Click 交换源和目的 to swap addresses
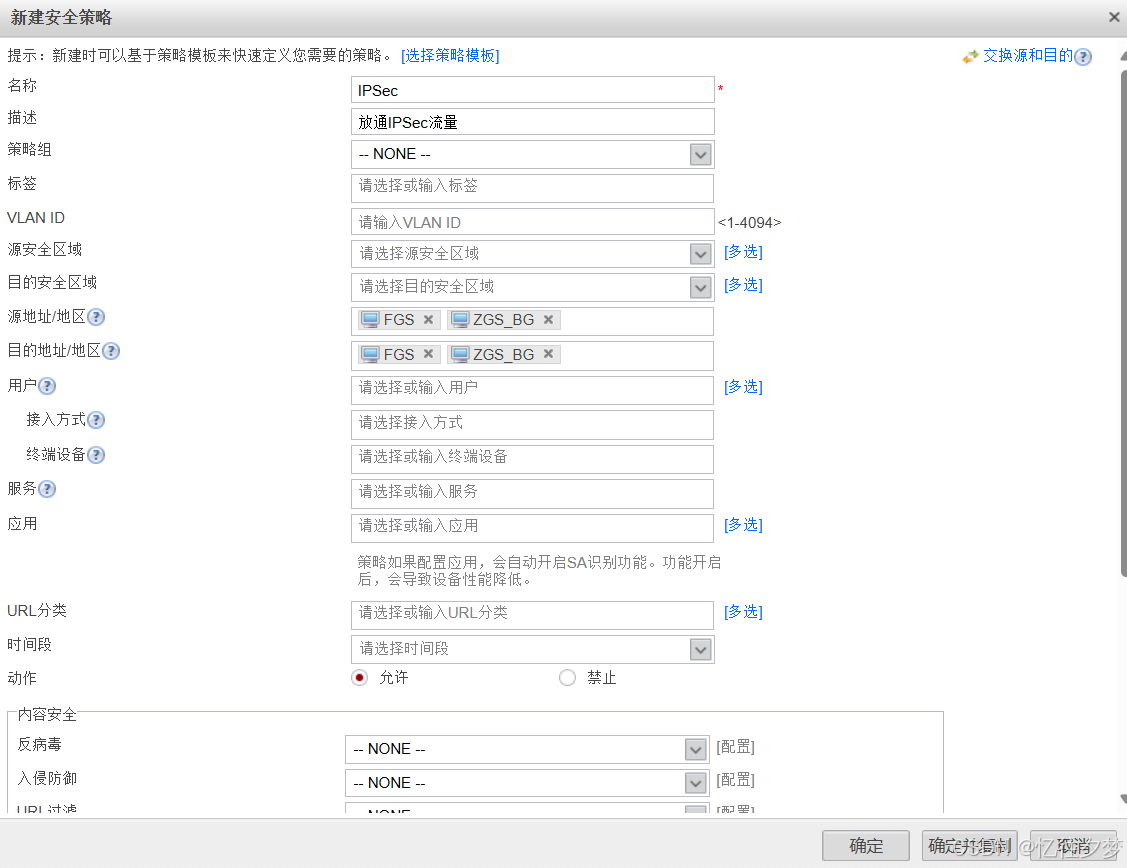This screenshot has height=868, width=1127. (x=1027, y=56)
